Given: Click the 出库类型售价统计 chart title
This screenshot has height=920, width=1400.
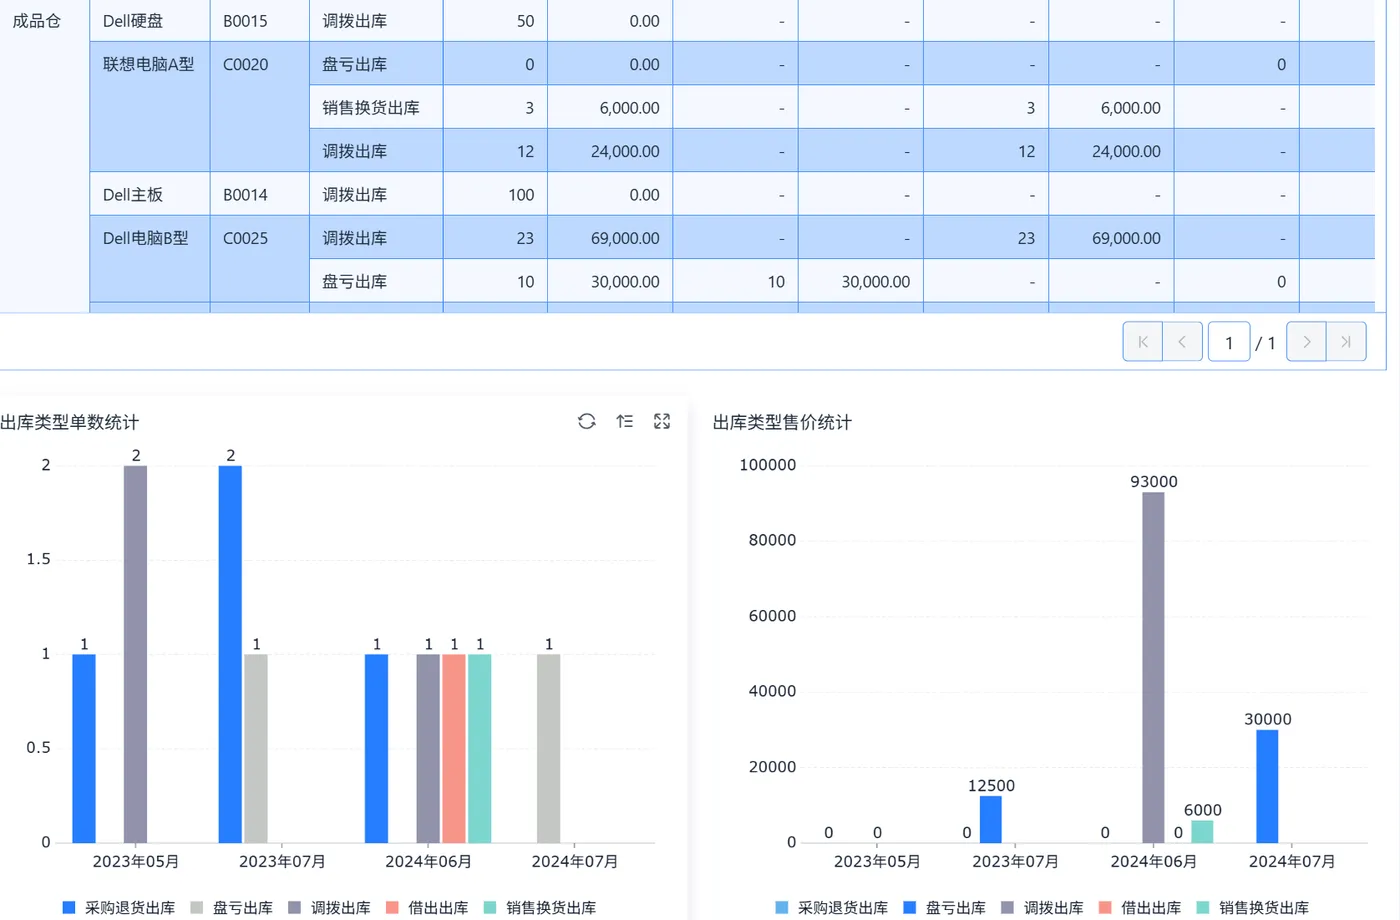Looking at the screenshot, I should coord(782,422).
